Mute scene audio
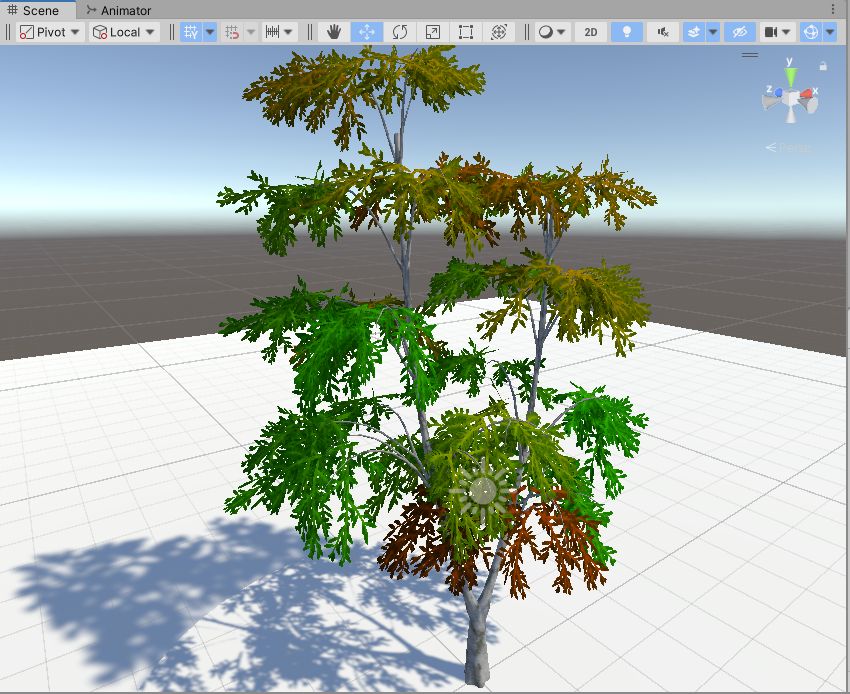This screenshot has height=694, width=850. [x=661, y=31]
